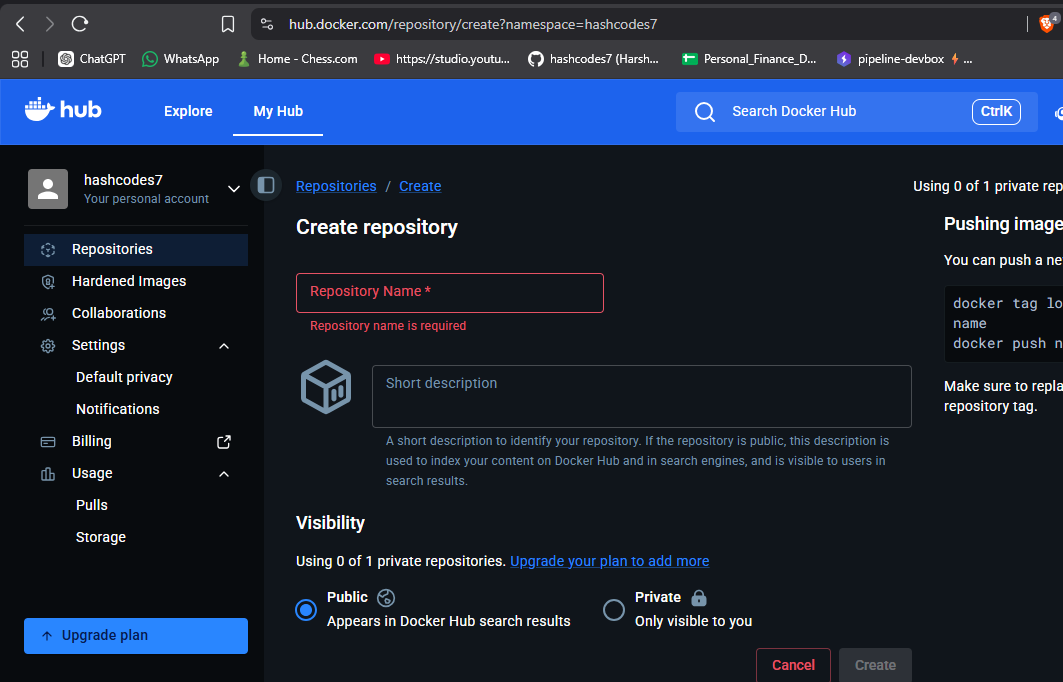Image resolution: width=1063 pixels, height=682 pixels.
Task: Click the Create breadcrumb link
Action: click(x=420, y=186)
